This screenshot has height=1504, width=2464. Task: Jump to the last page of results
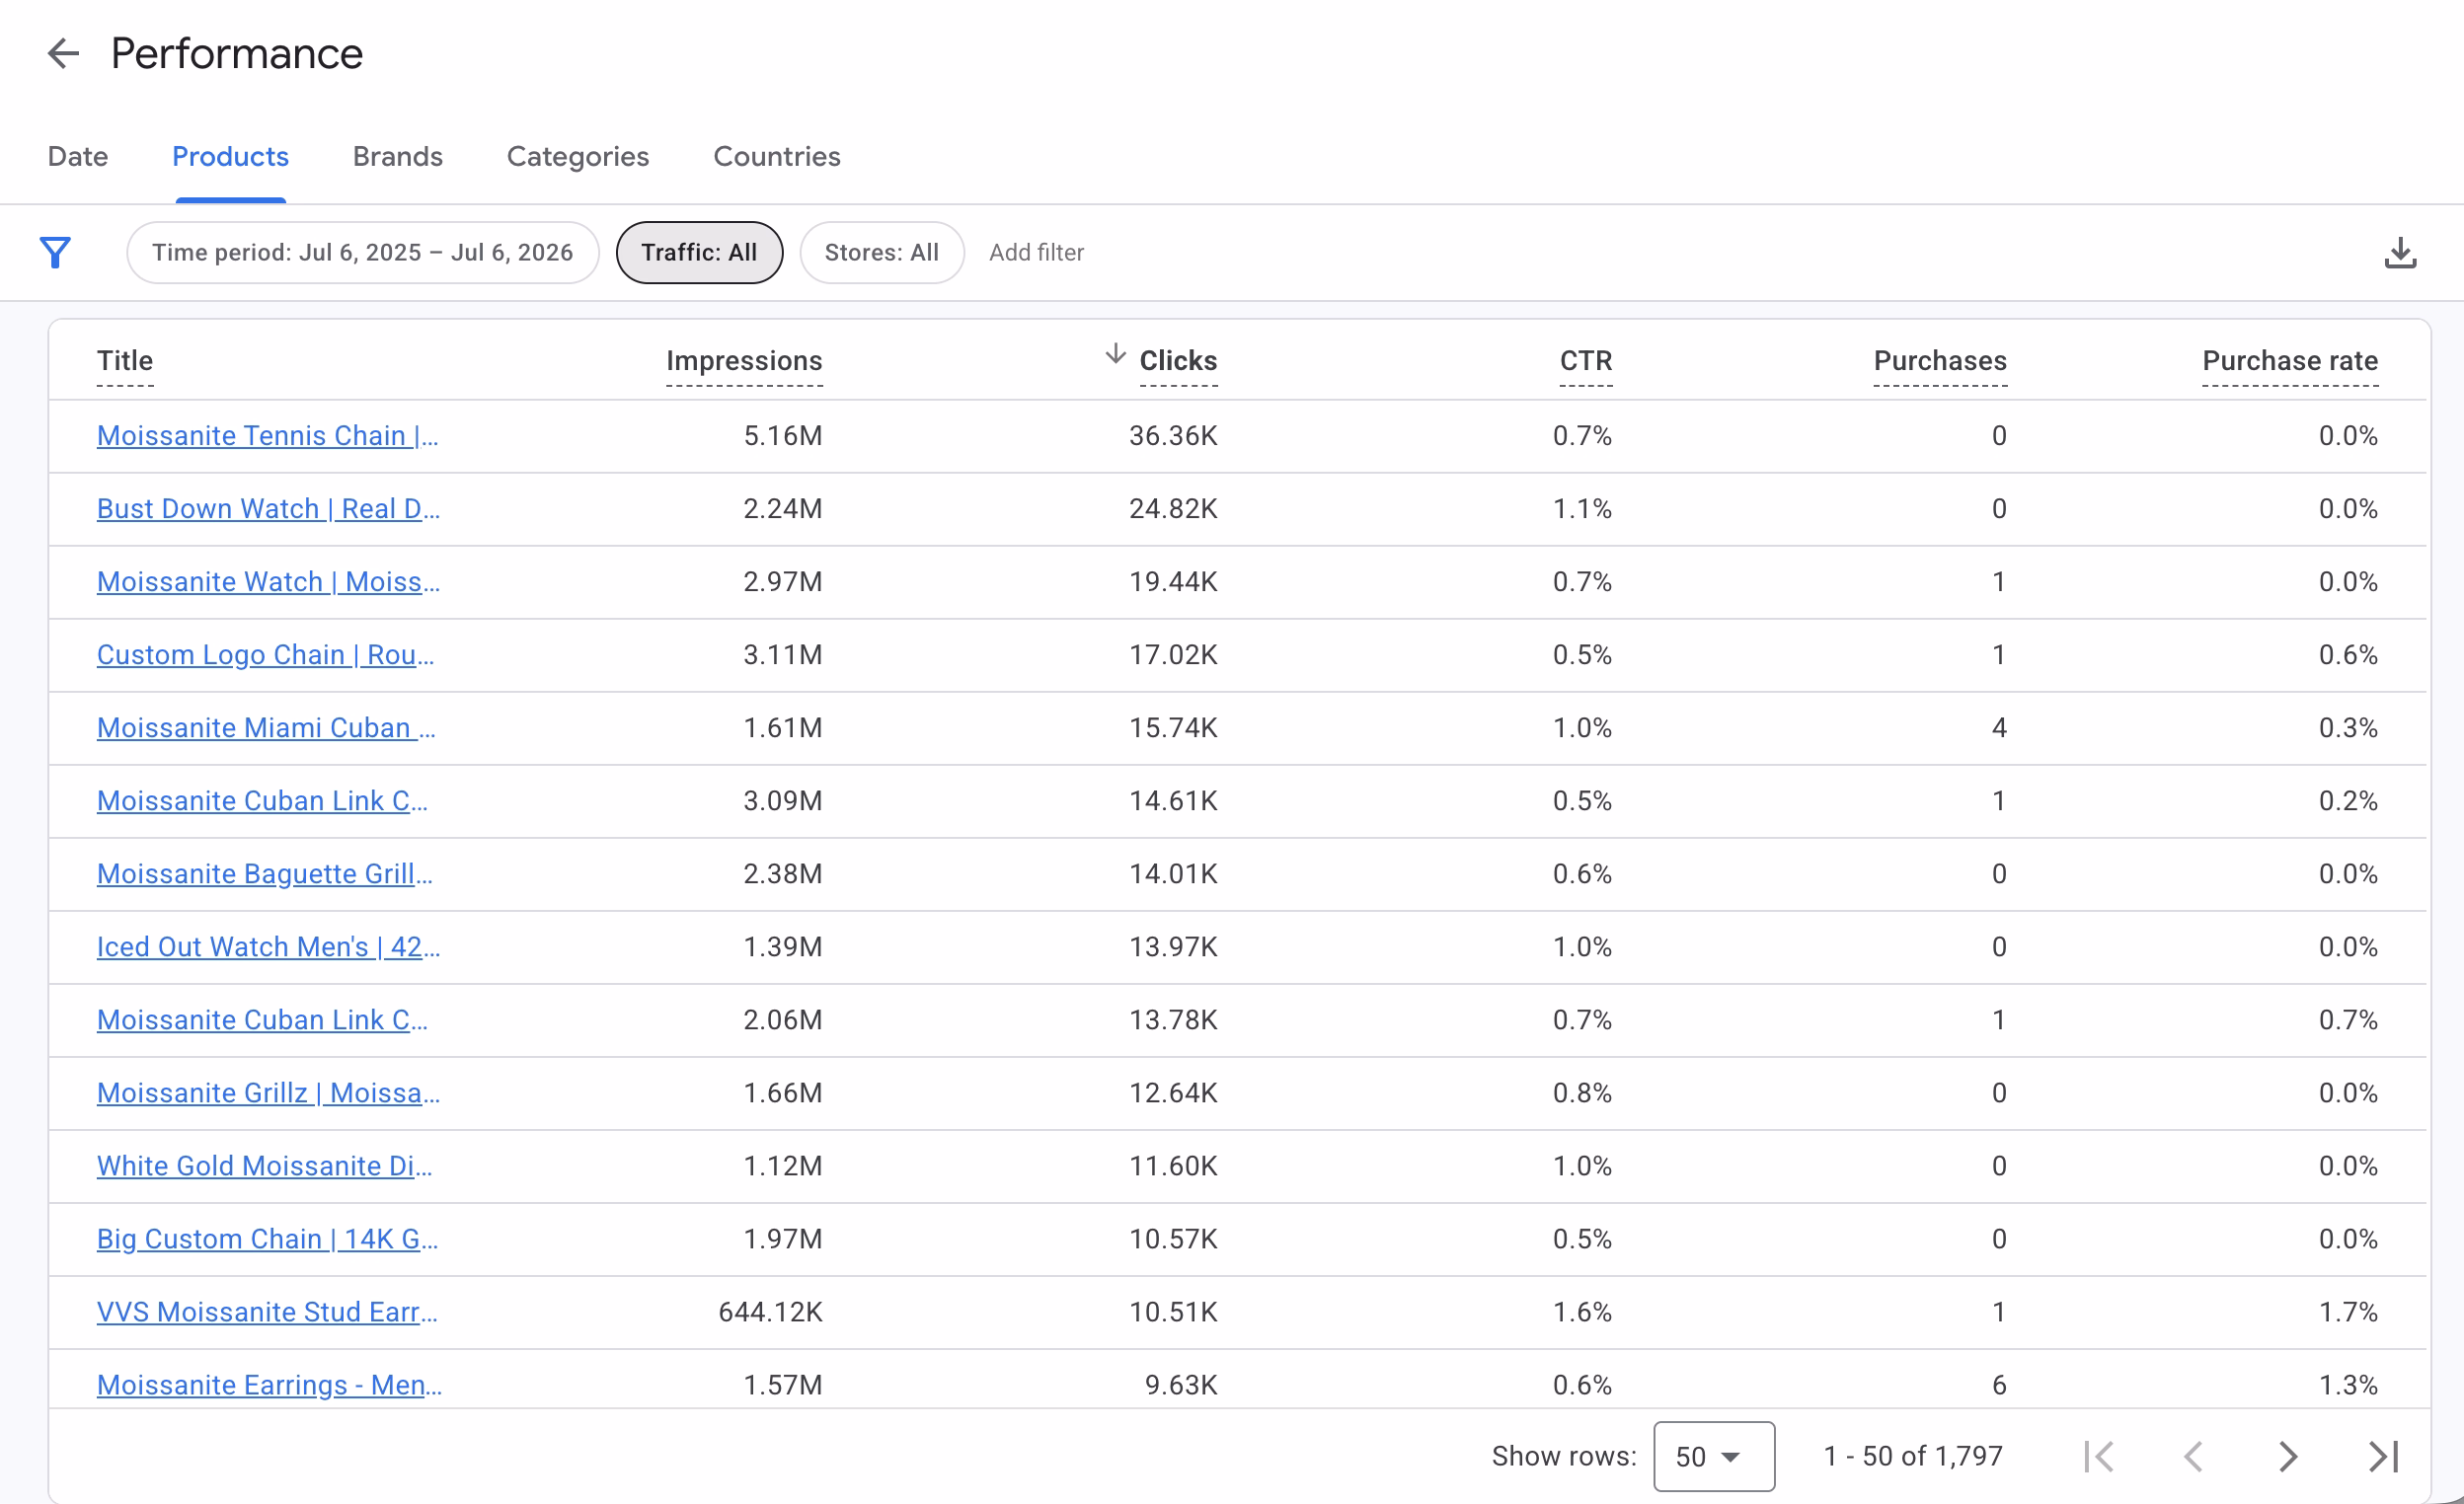click(2384, 1456)
